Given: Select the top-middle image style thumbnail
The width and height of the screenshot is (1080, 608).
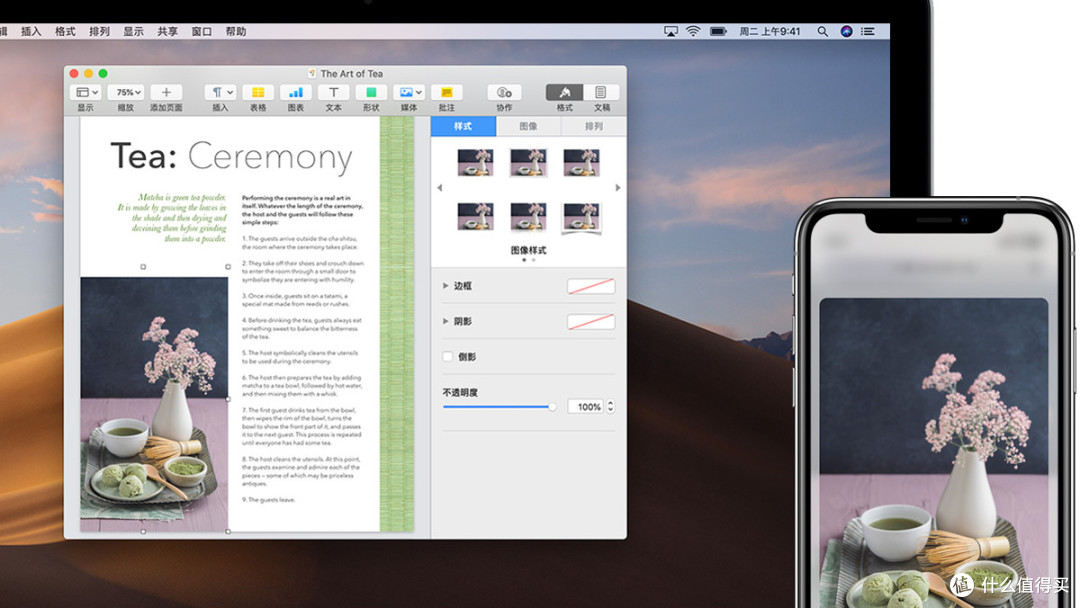Looking at the screenshot, I should pos(528,163).
